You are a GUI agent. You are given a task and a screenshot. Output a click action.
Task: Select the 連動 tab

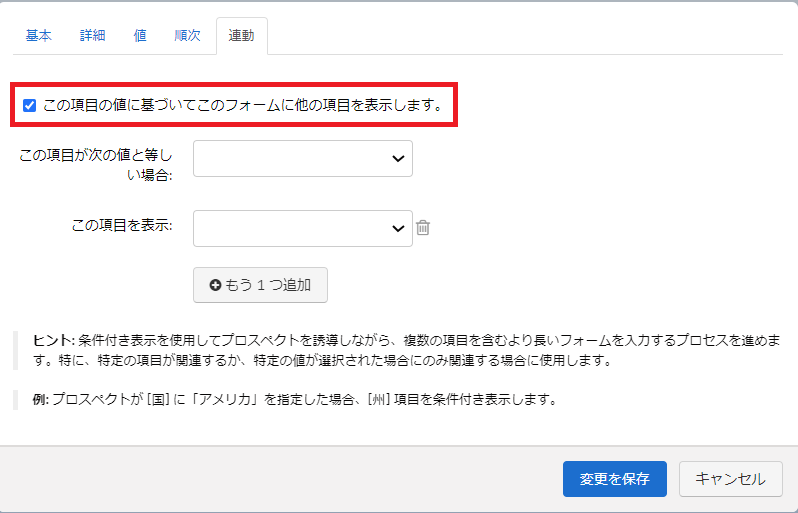[242, 36]
